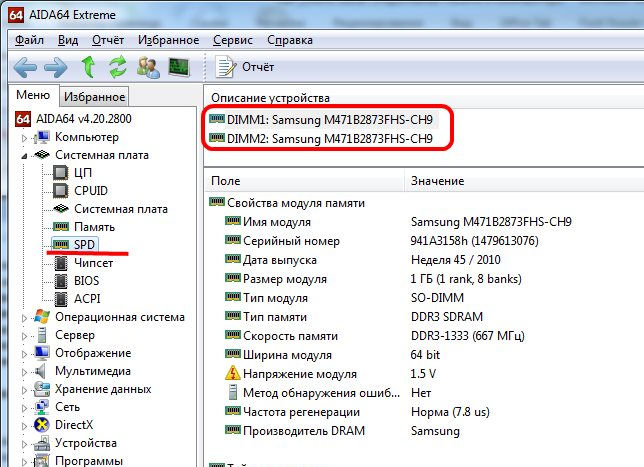The height and width of the screenshot is (467, 644).
Task: Open the Отчёт menu in menu bar
Action: (108, 40)
